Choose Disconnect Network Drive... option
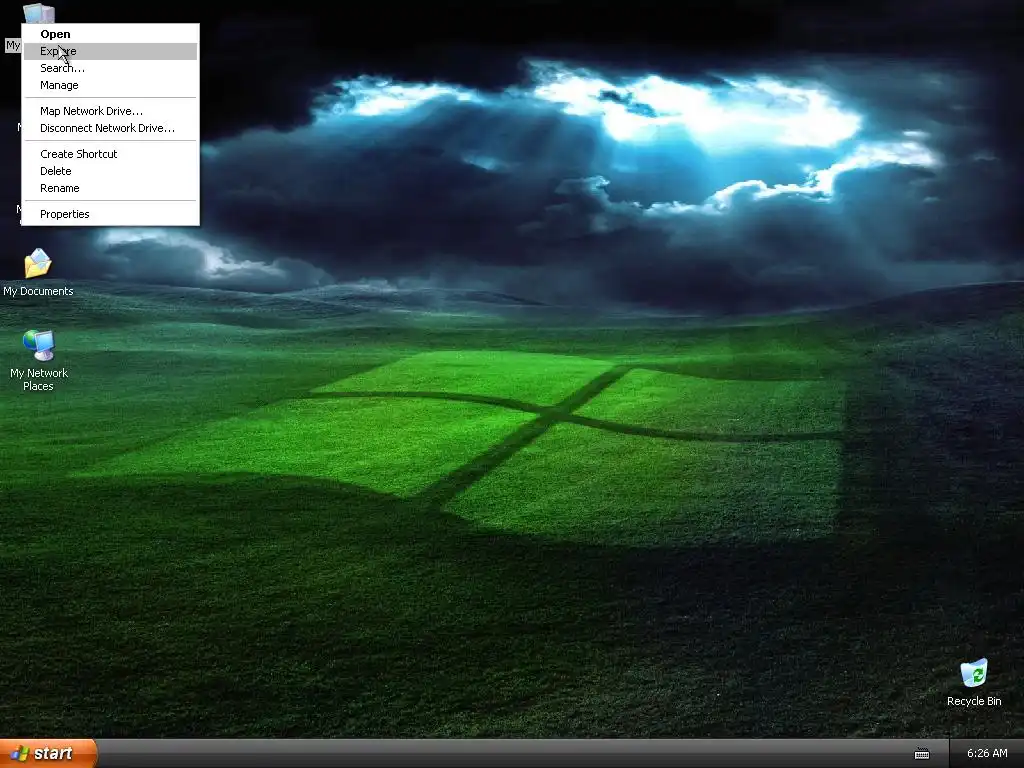 pyautogui.click(x=110, y=128)
